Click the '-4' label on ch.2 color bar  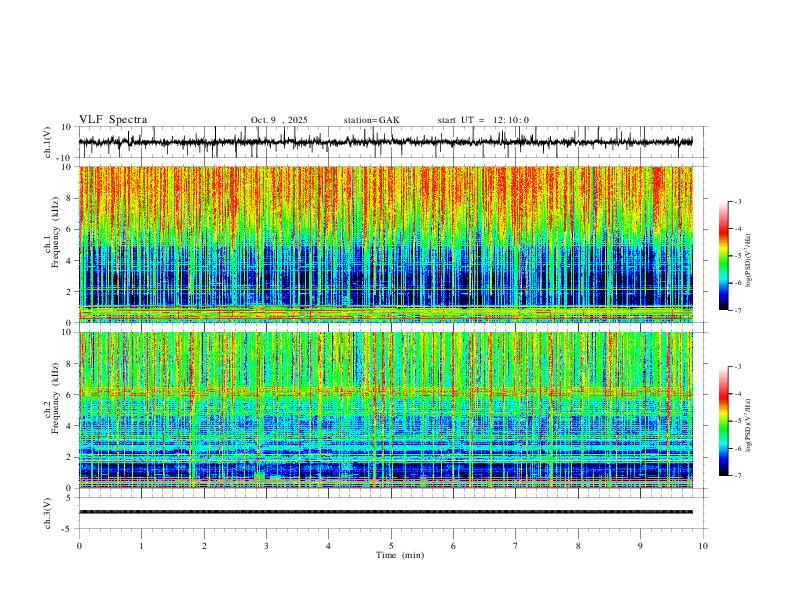pos(738,394)
